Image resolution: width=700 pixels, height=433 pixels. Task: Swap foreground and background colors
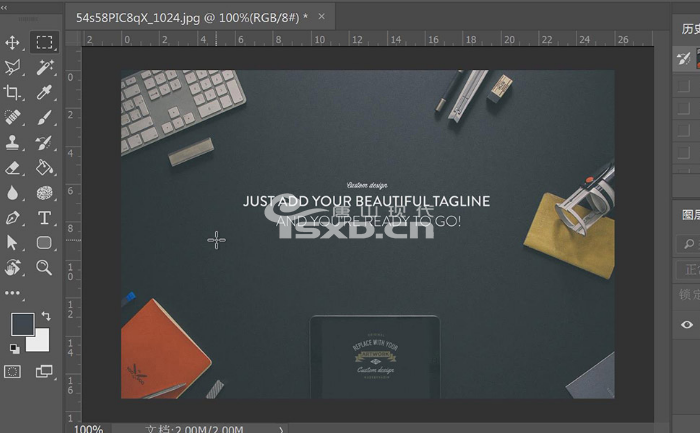[46, 316]
